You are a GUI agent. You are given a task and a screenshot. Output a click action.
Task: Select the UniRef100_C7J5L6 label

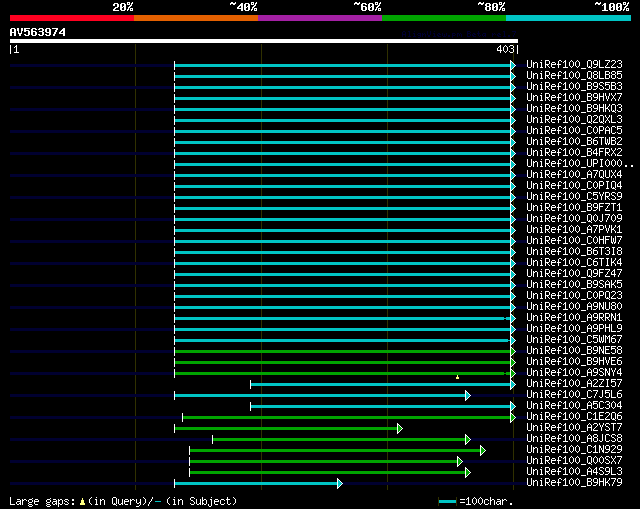(574, 395)
